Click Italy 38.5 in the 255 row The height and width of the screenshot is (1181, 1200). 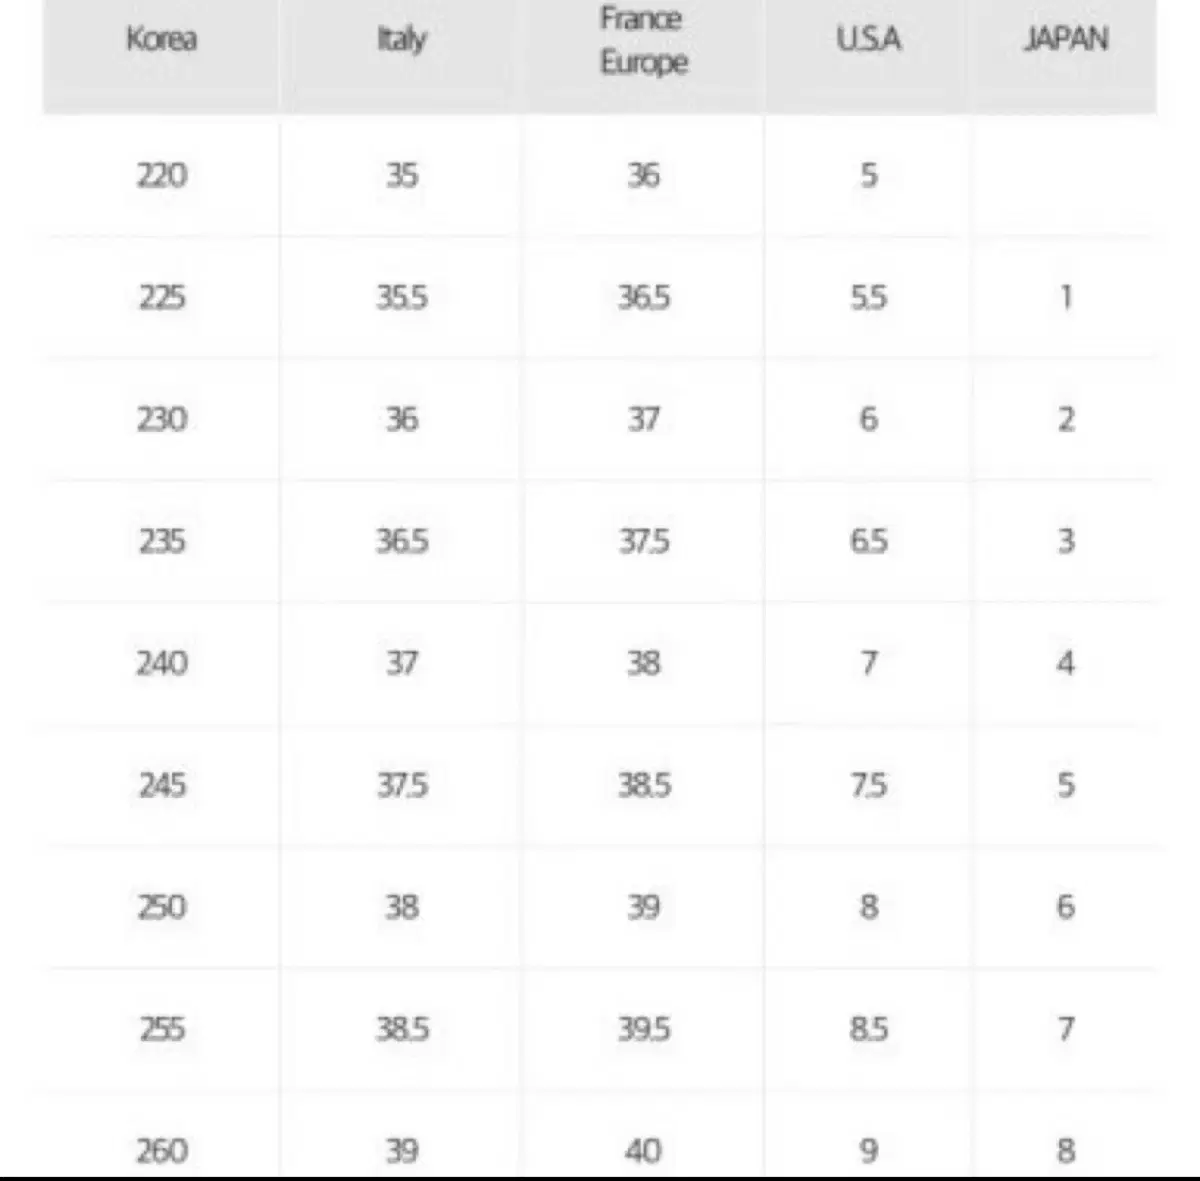402,1029
